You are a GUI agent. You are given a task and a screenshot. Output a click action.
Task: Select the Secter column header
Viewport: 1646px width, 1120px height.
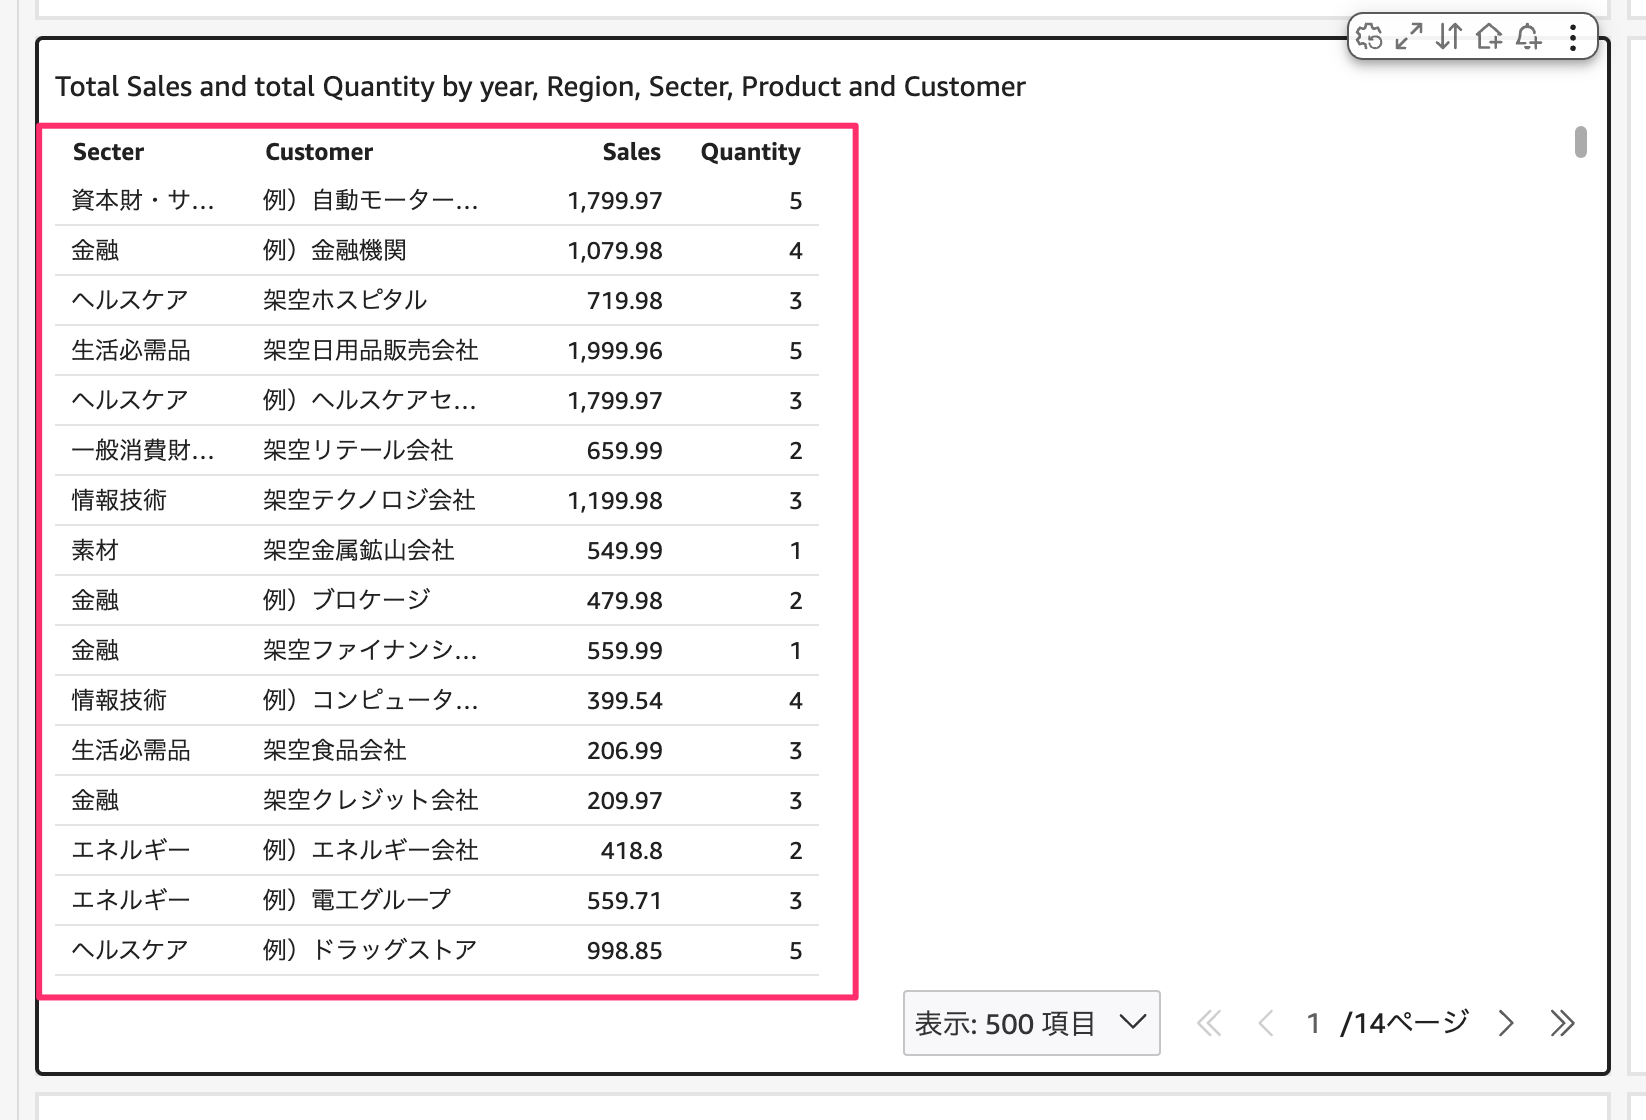tap(107, 151)
